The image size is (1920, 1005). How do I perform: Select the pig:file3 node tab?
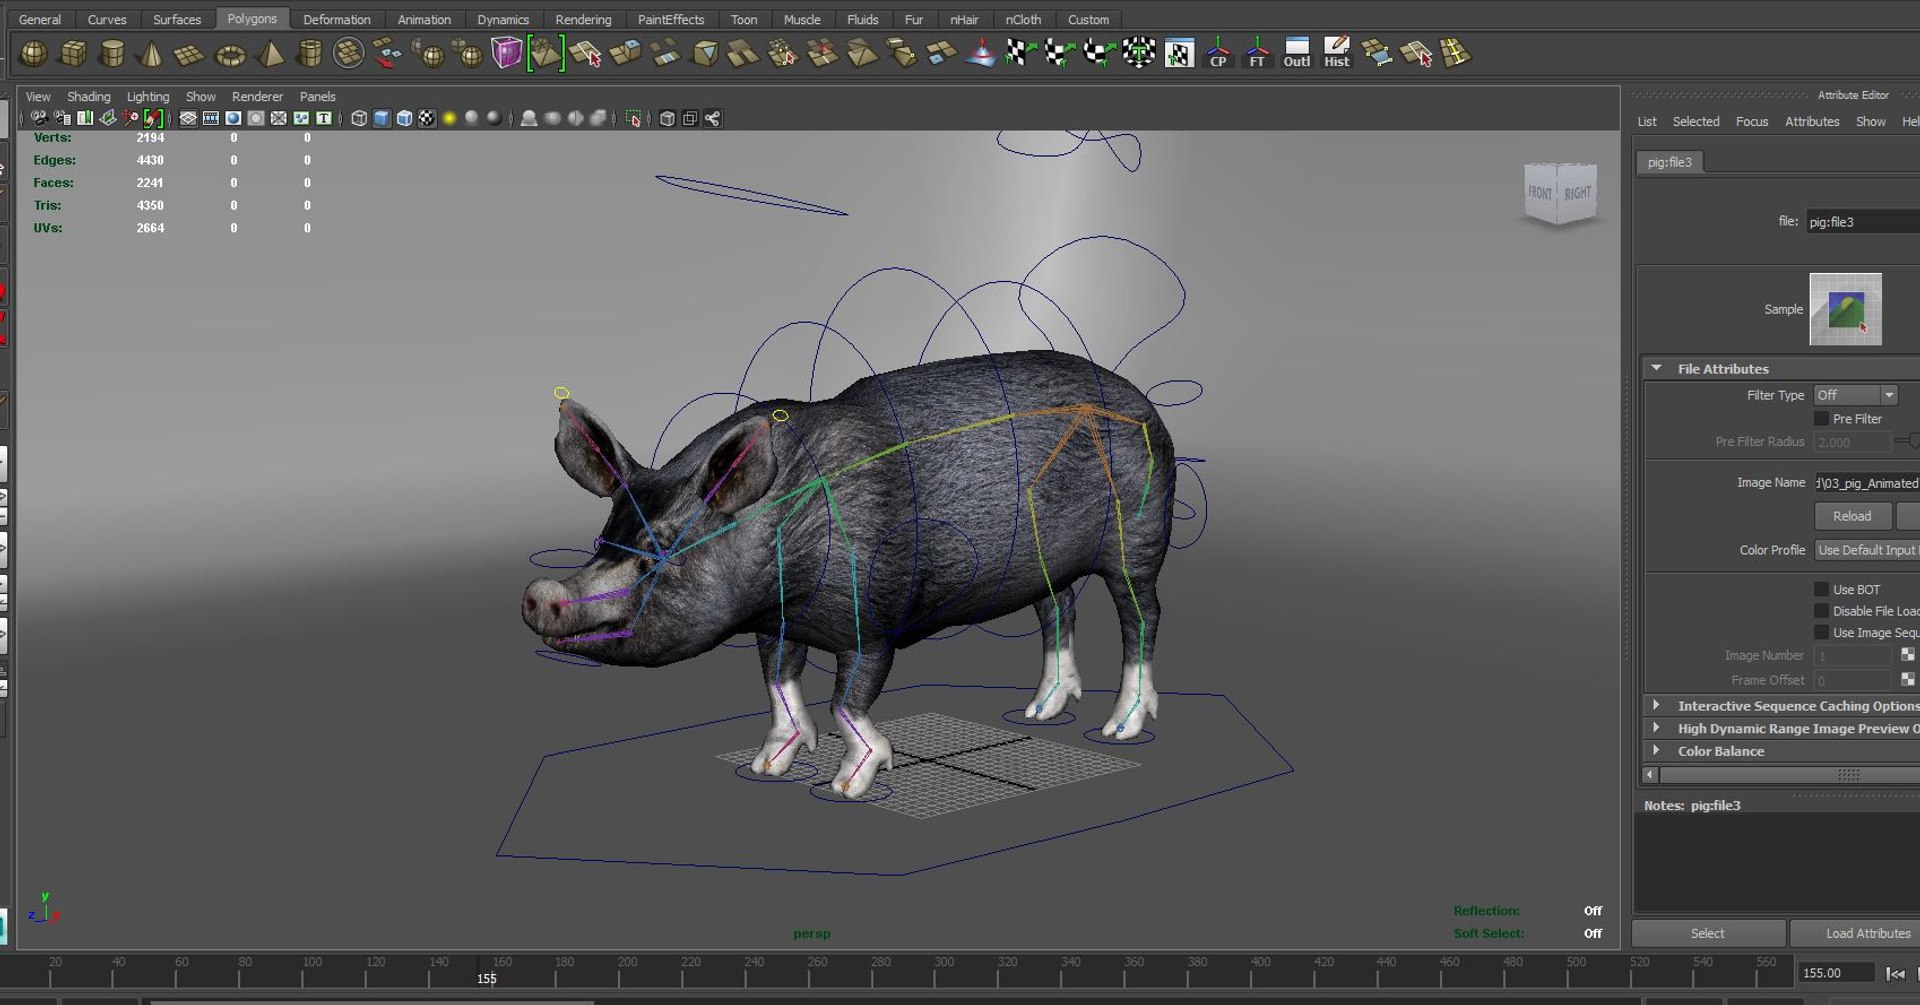(x=1670, y=162)
